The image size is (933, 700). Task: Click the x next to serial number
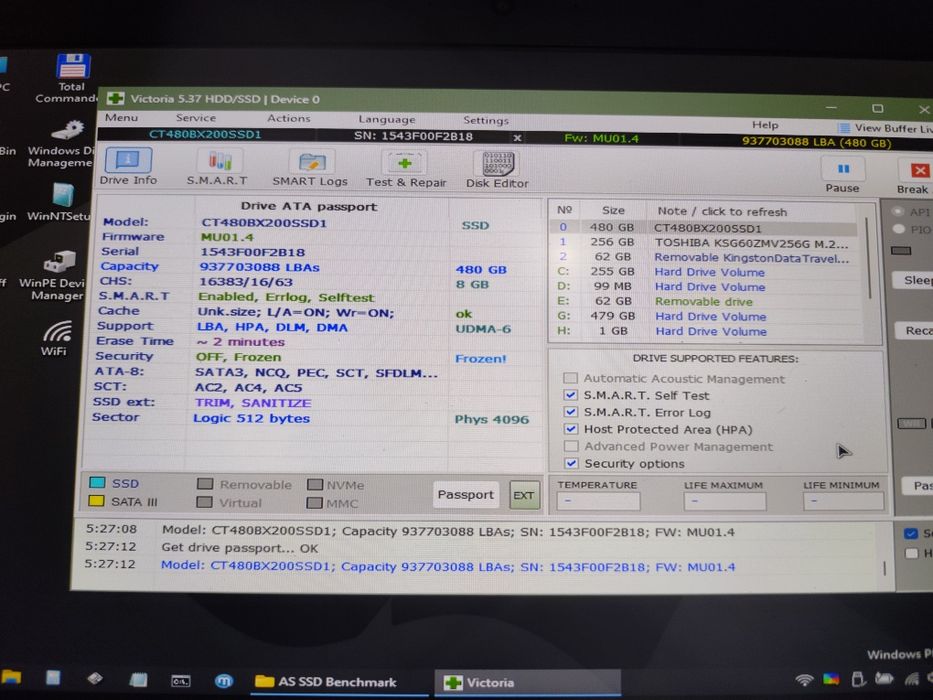pos(517,138)
